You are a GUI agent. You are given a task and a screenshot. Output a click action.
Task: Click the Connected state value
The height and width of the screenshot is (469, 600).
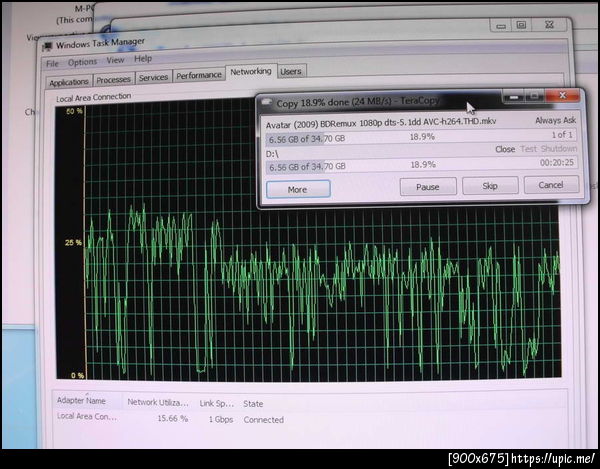[x=264, y=420]
